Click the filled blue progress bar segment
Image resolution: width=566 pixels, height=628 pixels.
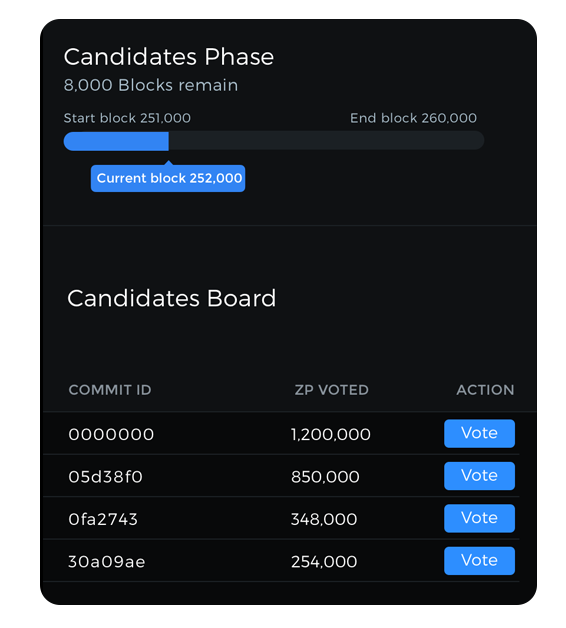click(x=116, y=141)
